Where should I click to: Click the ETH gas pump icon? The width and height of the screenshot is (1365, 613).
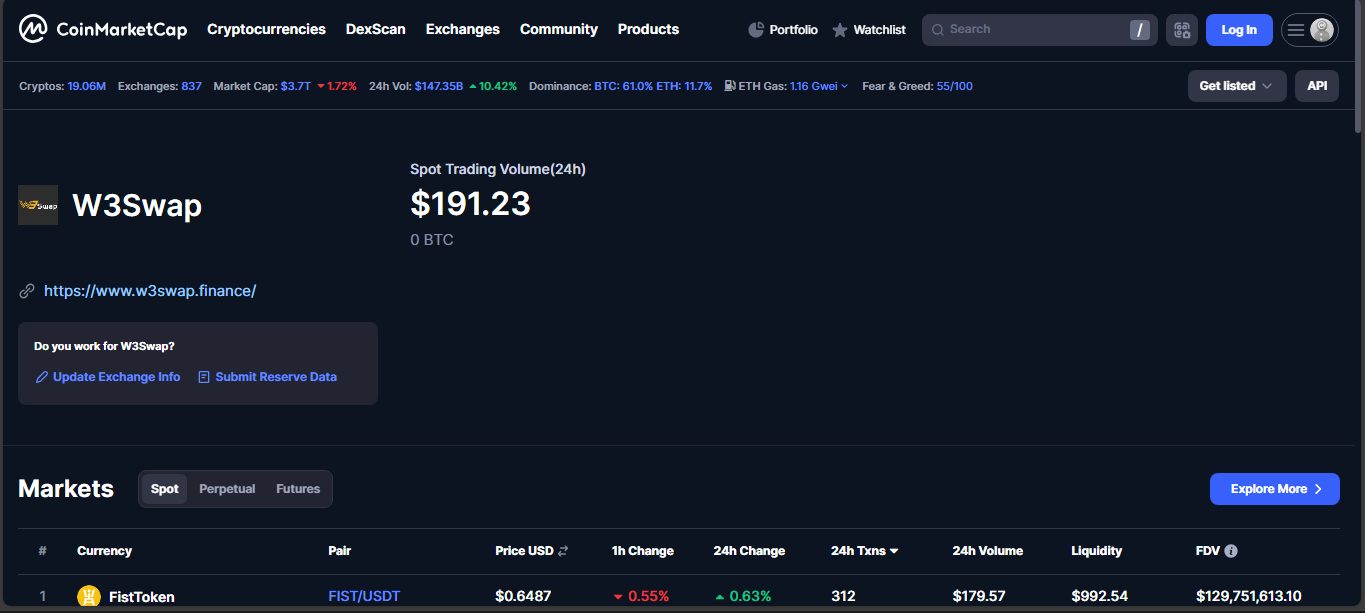pyautogui.click(x=730, y=86)
